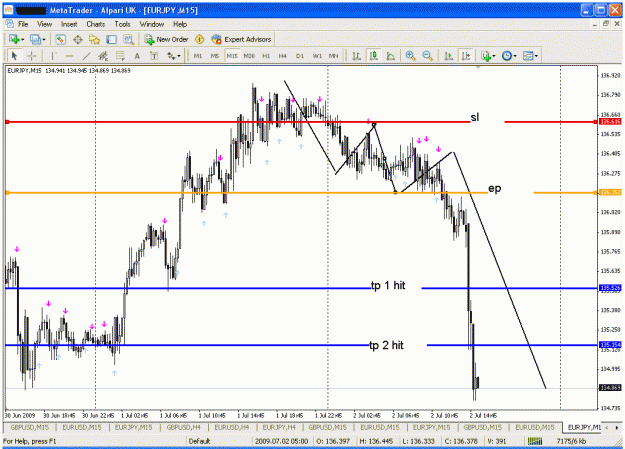Open the View menu
Image resolution: width=625 pixels, height=449 pixels.
pos(45,24)
